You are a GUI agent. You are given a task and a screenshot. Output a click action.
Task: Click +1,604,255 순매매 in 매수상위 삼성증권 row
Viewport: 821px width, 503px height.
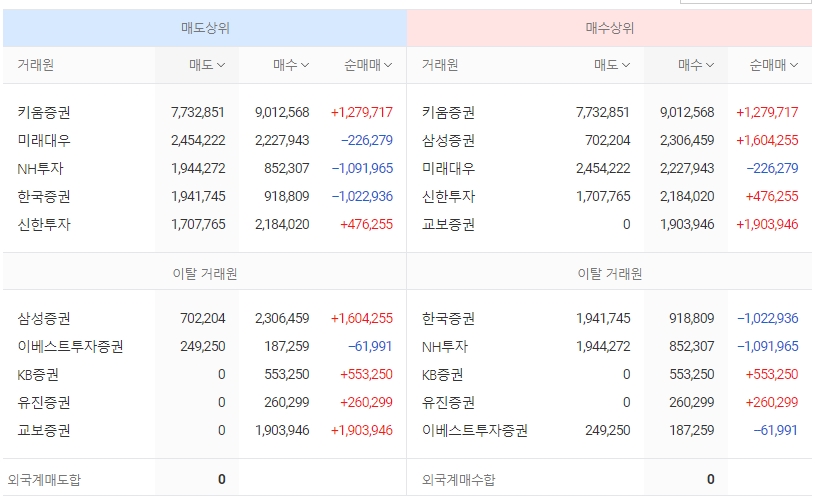pyautogui.click(x=767, y=140)
